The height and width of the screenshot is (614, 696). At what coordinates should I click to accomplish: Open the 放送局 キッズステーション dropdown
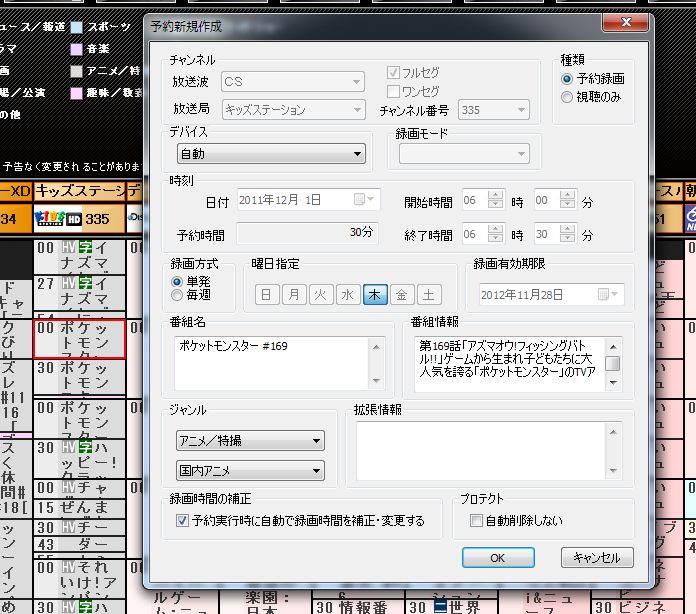tap(293, 109)
